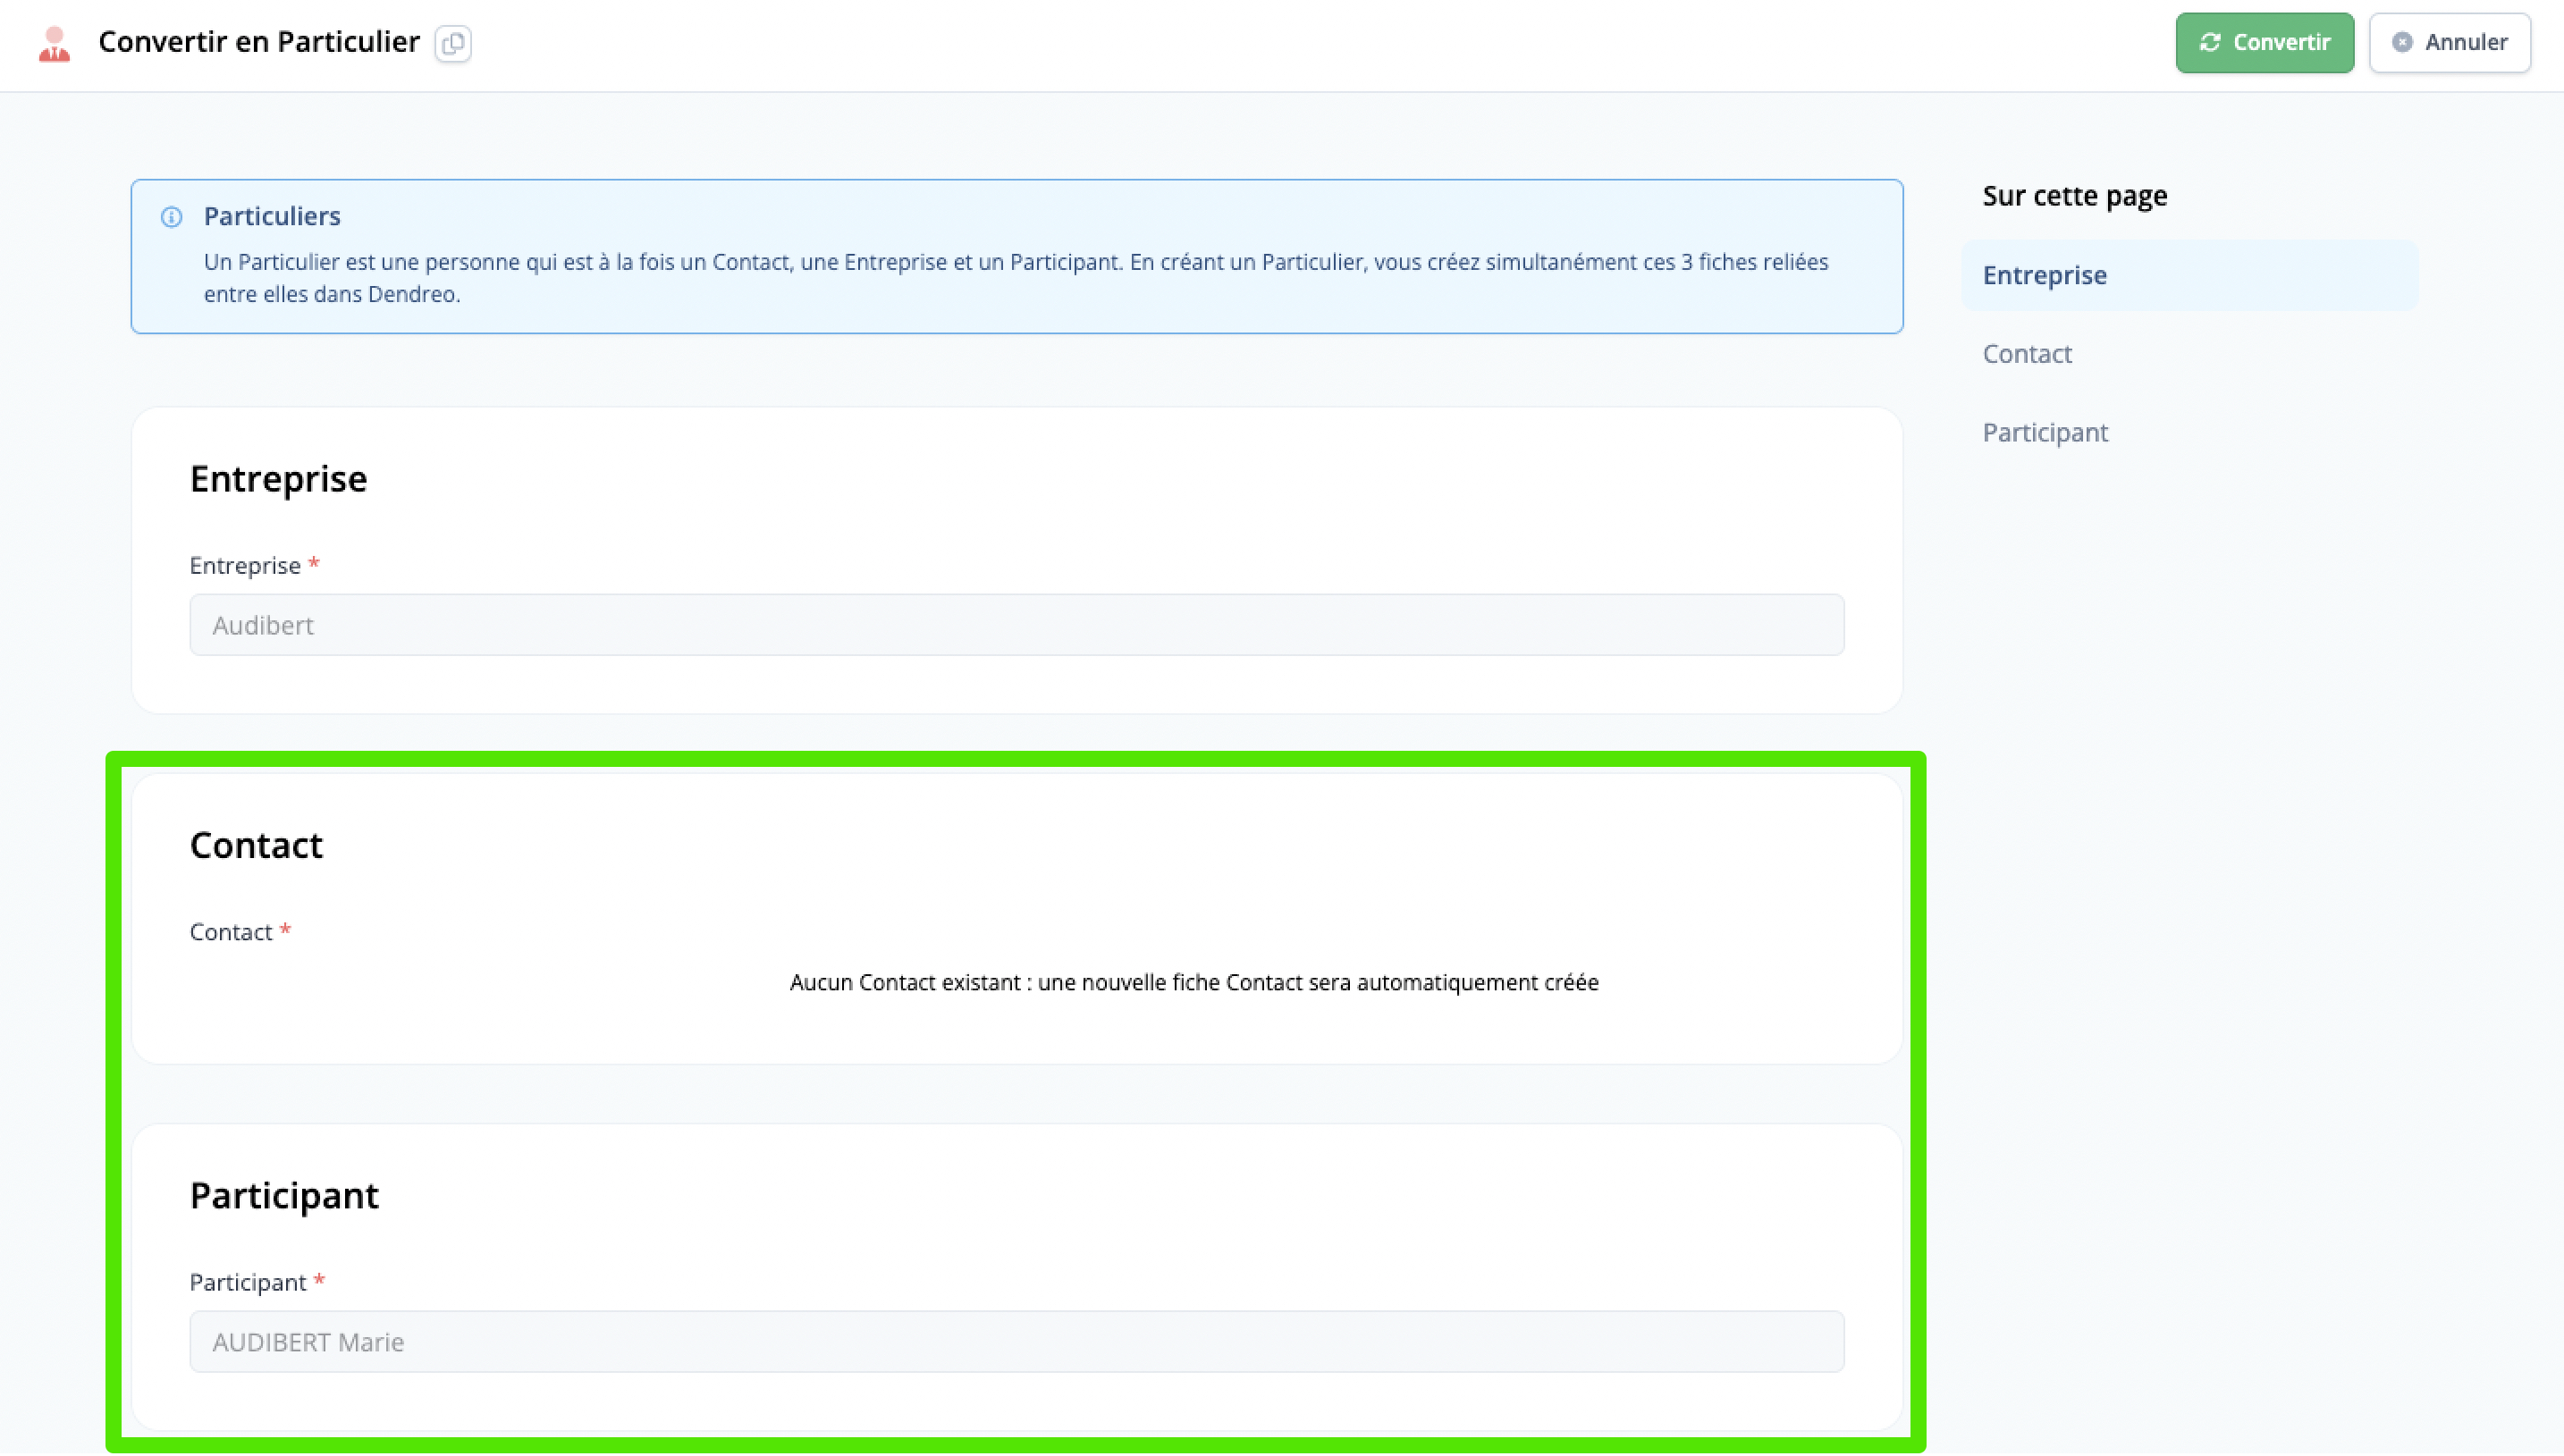The image size is (2564, 1456).
Task: Click the Particuliers banner heading
Action: point(272,216)
